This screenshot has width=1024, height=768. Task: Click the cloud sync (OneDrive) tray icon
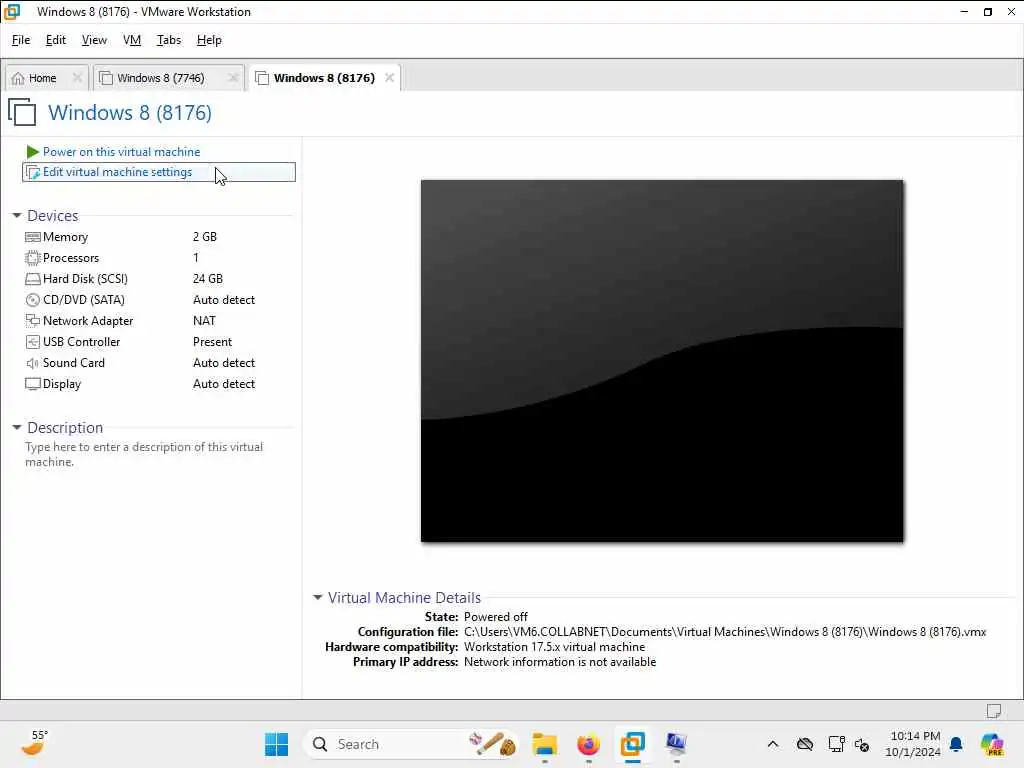point(805,744)
